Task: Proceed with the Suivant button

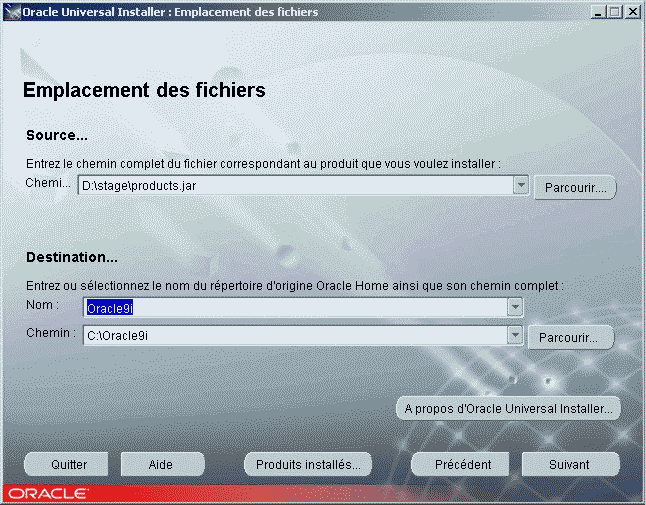Action: 569,464
